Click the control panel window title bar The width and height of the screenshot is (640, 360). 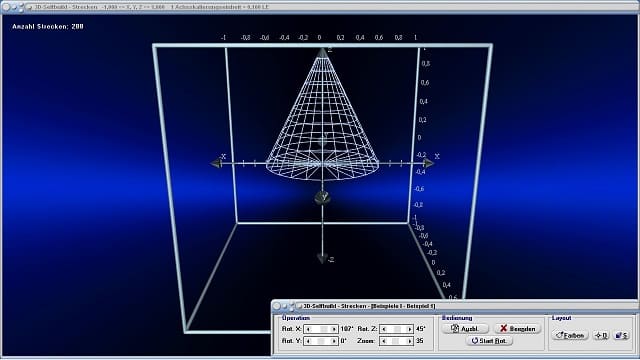(x=455, y=306)
